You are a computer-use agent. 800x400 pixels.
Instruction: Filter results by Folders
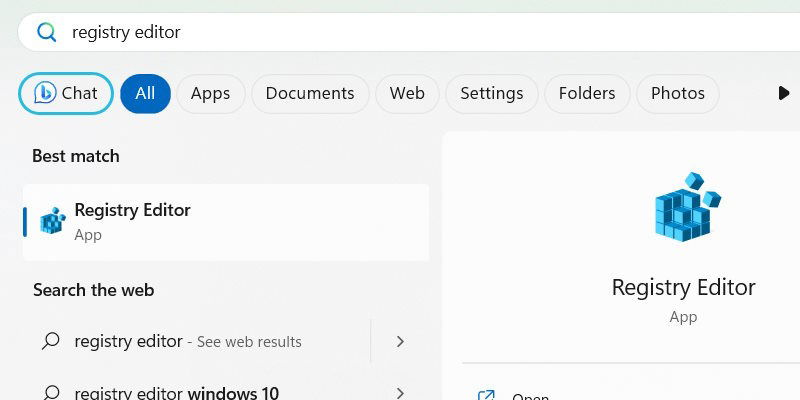coord(587,93)
